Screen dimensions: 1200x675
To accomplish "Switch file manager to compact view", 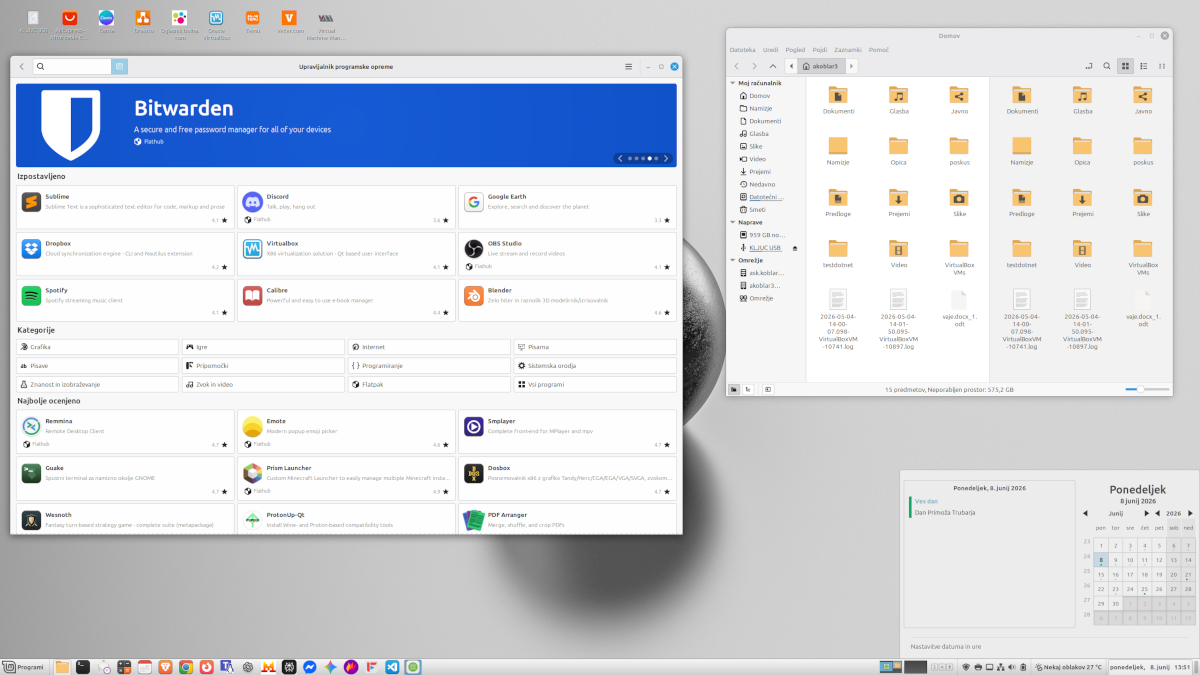I will (1162, 66).
